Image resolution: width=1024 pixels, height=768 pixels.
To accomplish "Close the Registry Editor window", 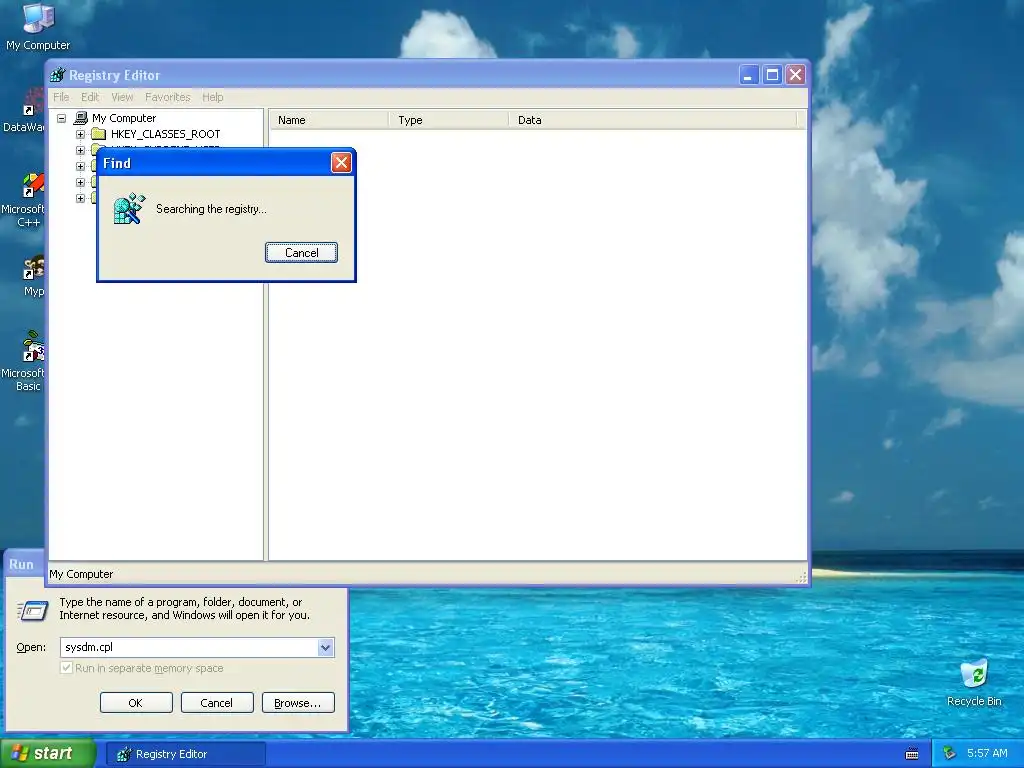I will tap(795, 75).
